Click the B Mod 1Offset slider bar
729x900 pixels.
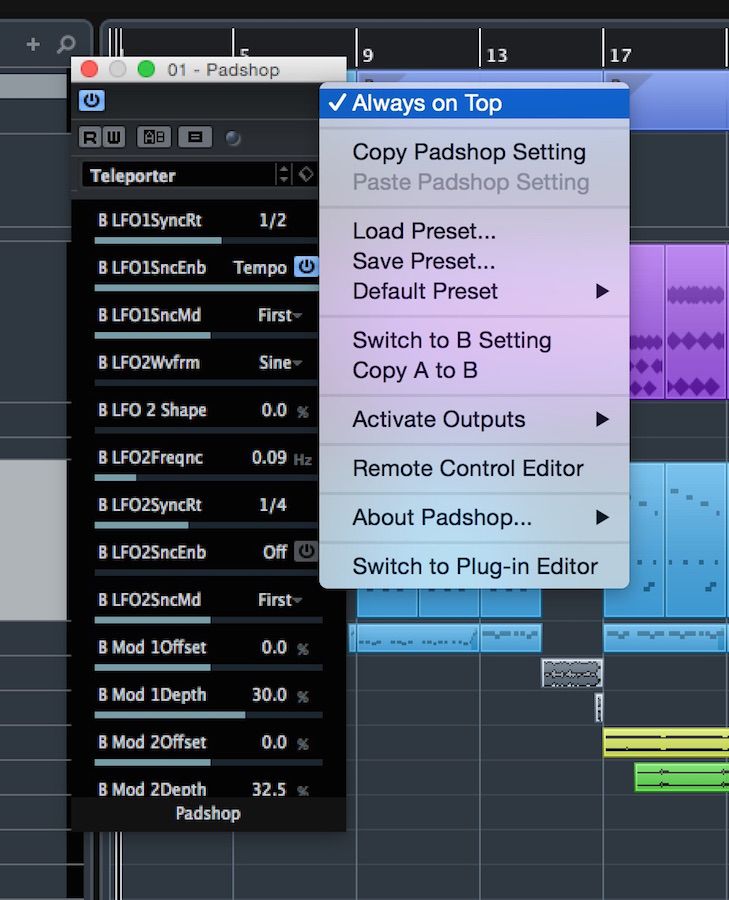coord(208,668)
